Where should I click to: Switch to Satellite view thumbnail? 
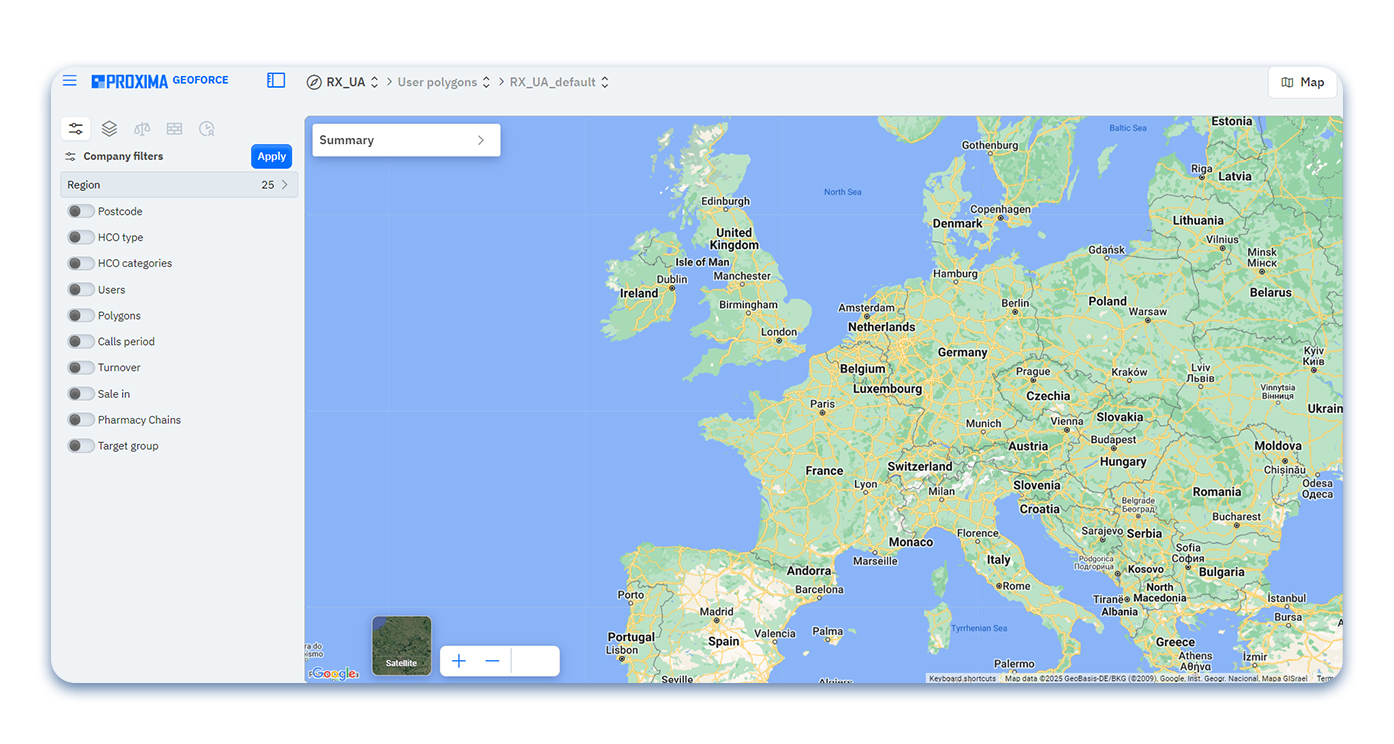tap(402, 645)
